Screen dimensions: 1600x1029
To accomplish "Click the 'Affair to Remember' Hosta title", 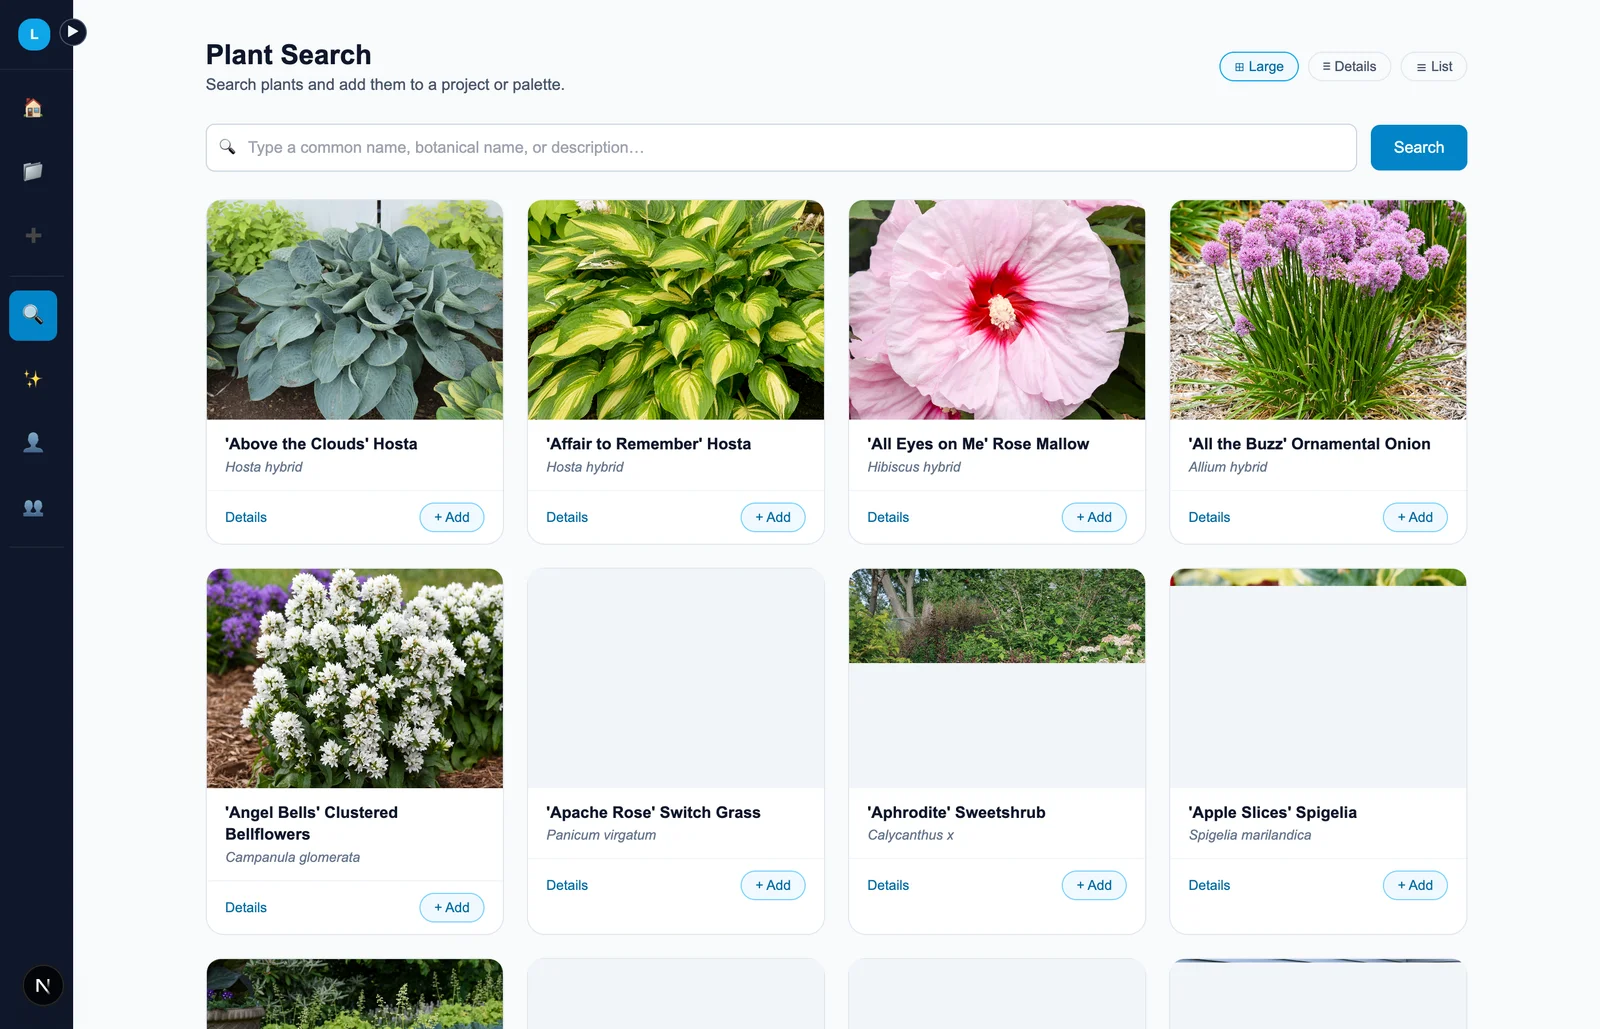I will (648, 444).
